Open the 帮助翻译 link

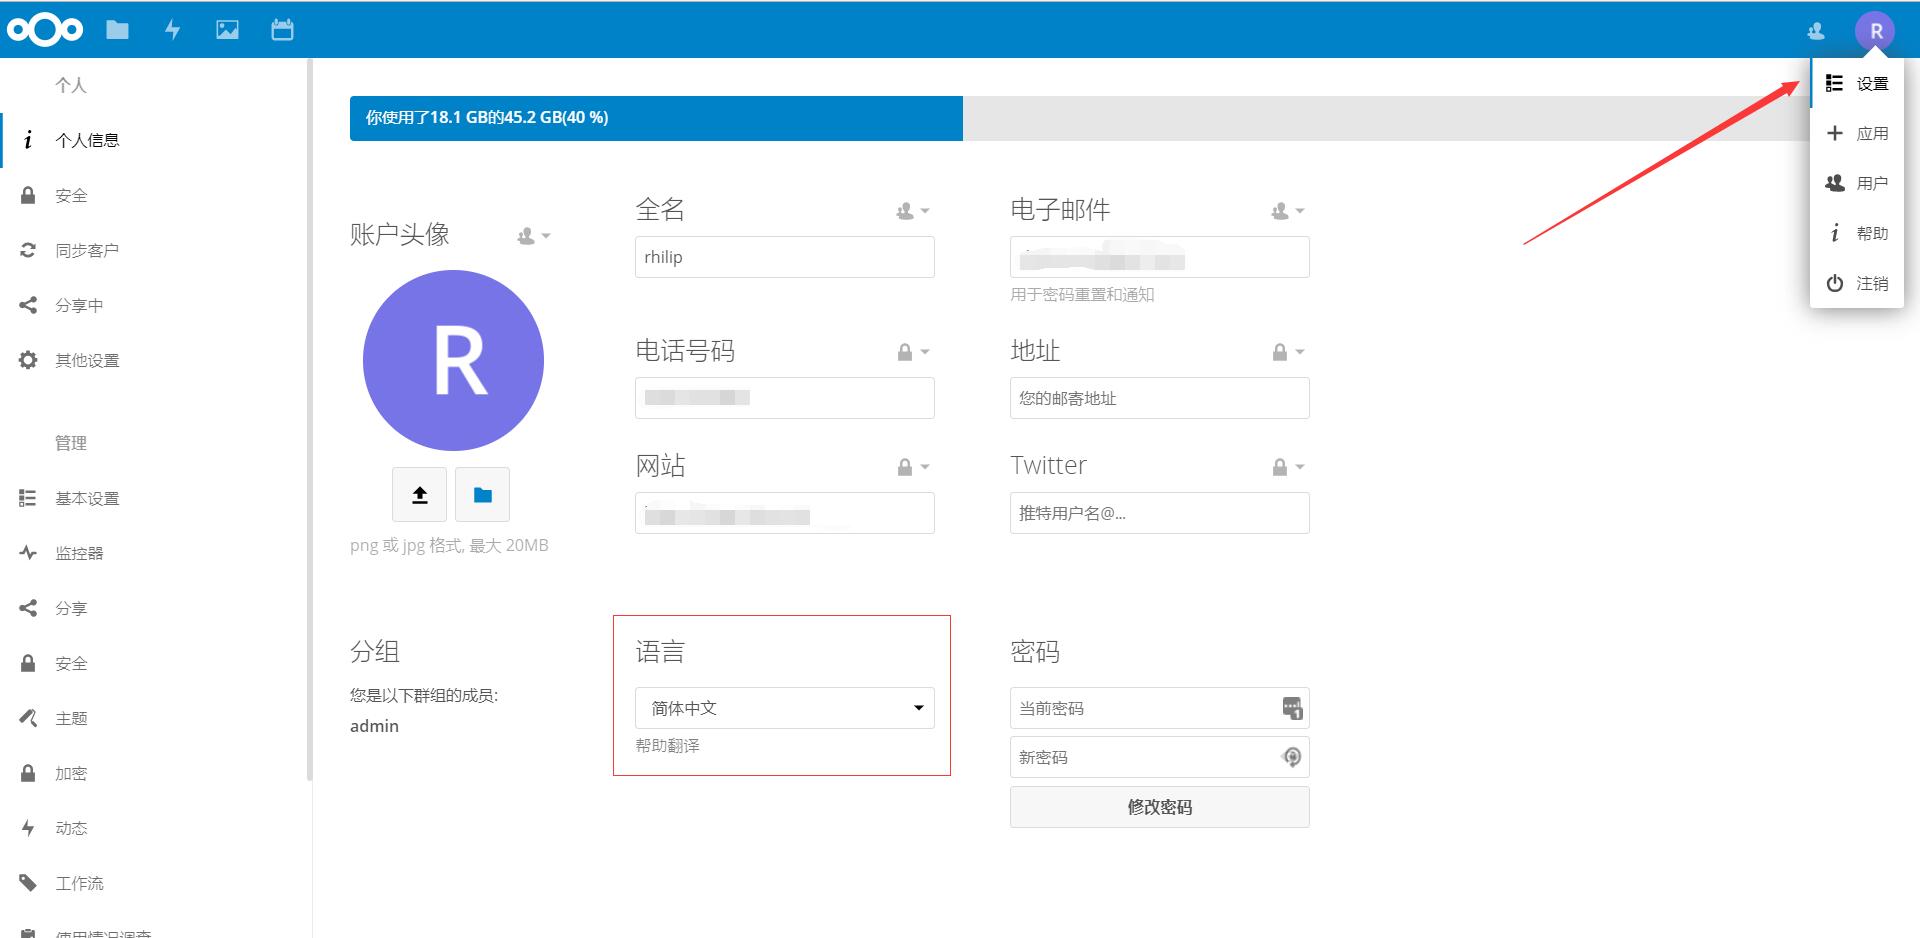[668, 746]
